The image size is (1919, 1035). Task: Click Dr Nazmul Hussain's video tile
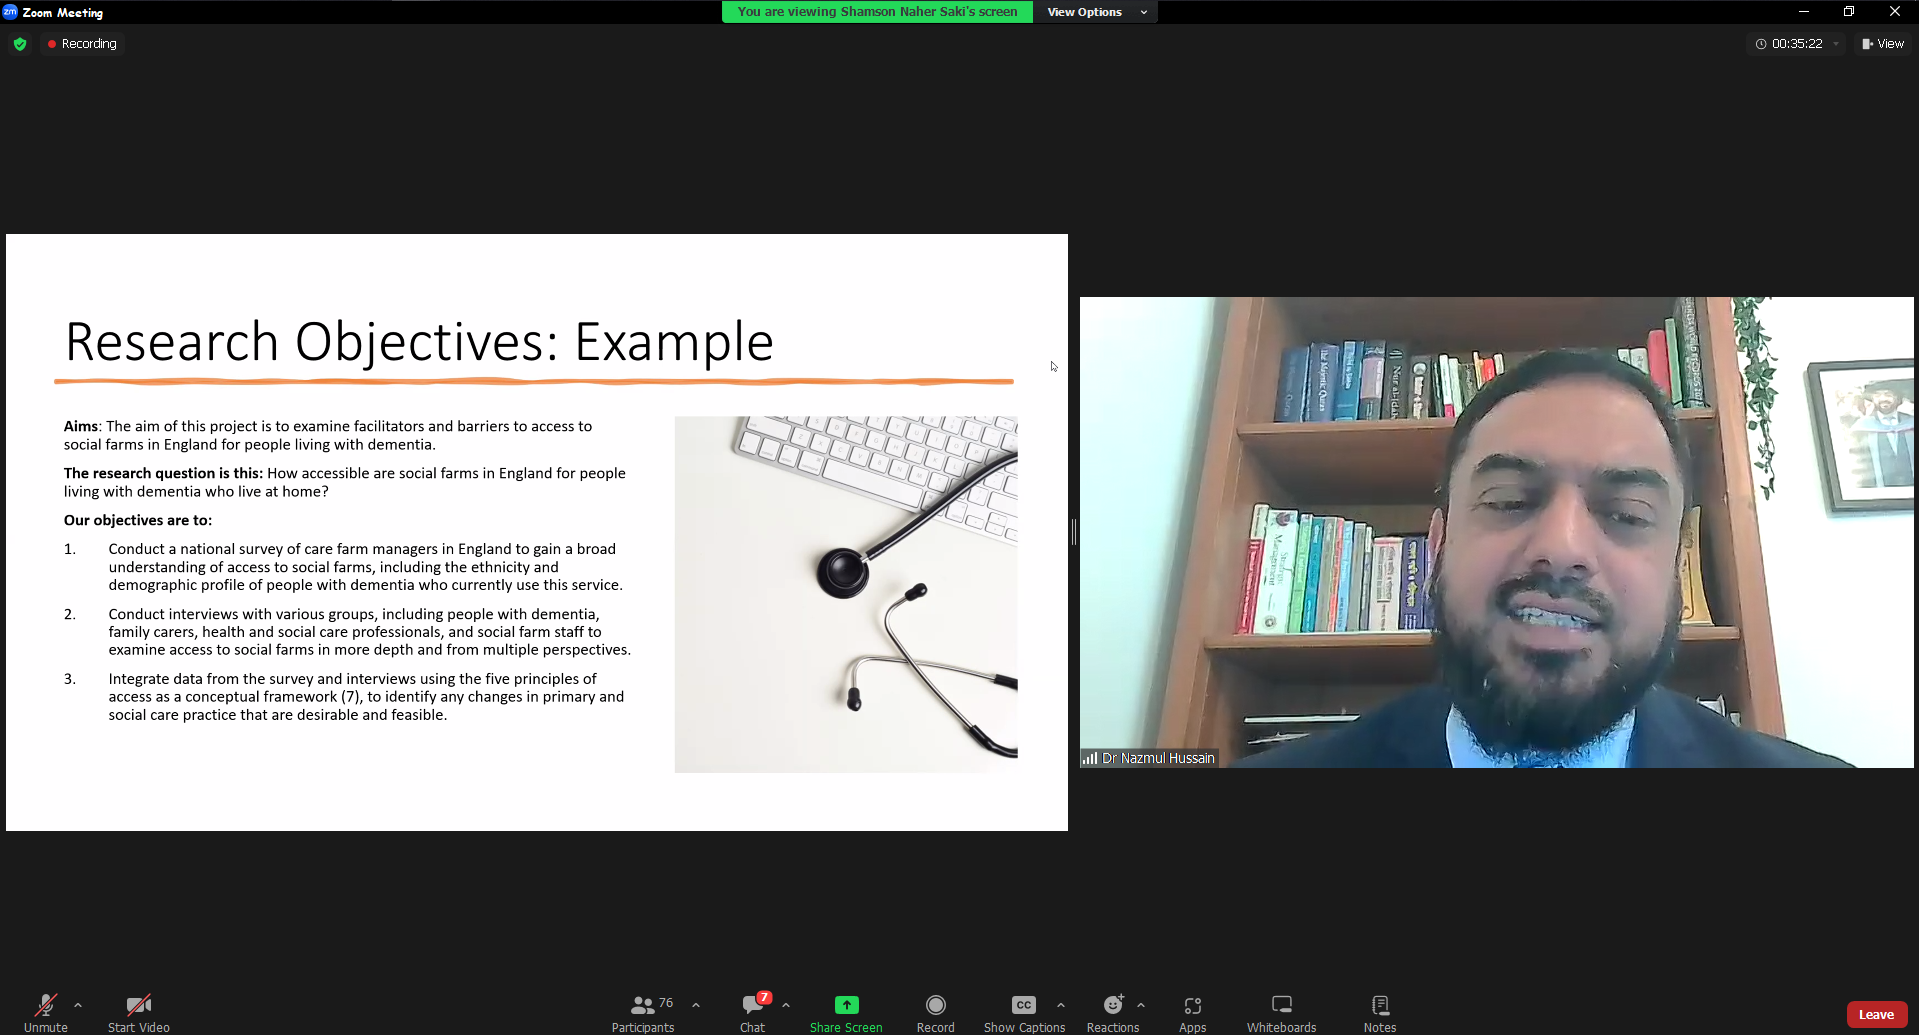1496,532
